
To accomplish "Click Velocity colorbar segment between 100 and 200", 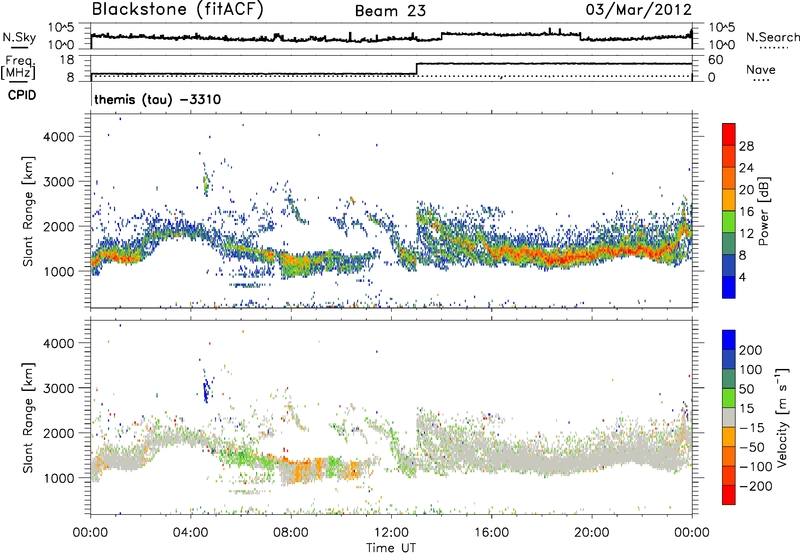I will click(x=729, y=360).
